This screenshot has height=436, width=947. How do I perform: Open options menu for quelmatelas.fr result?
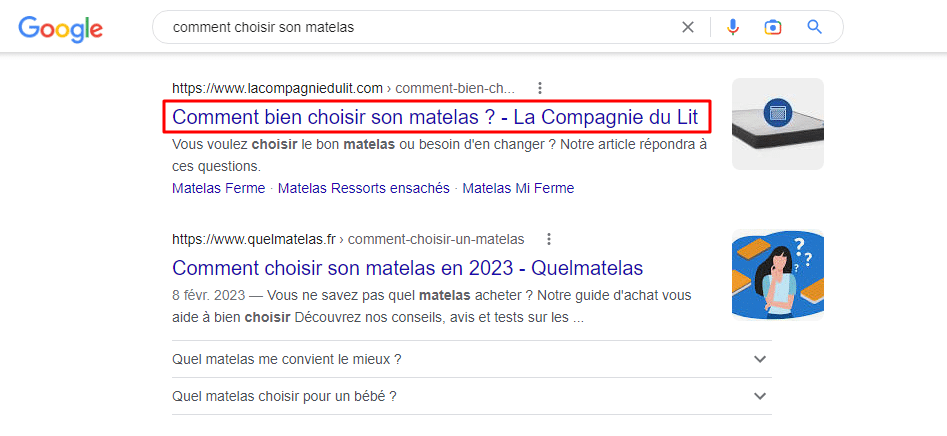548,239
